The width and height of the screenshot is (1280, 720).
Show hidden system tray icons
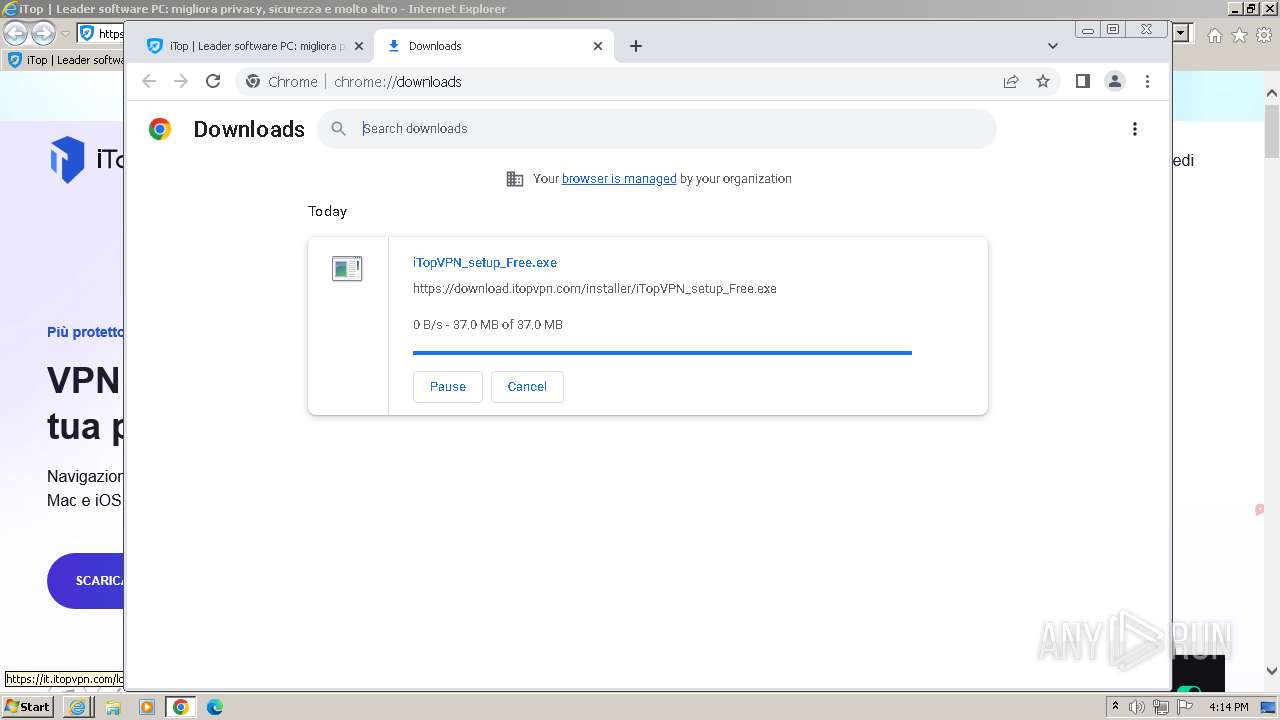[1116, 707]
